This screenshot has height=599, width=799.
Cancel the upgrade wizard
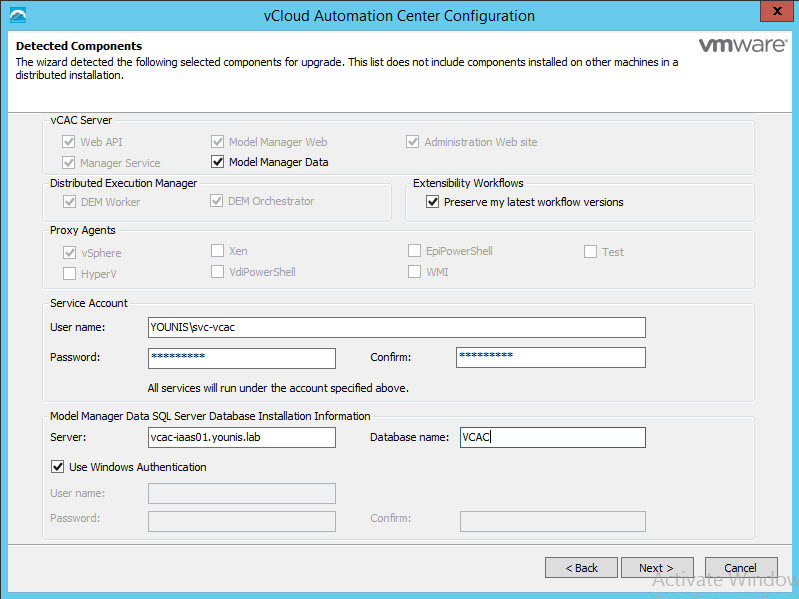(740, 568)
